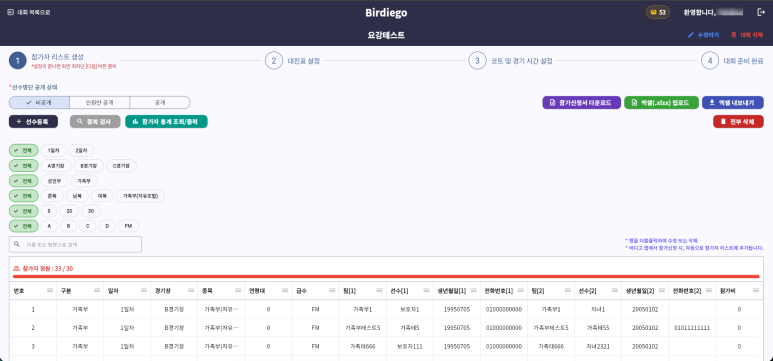Screen dimensions: 773x361
Task: Click the 선수등록 button
Action: 34,122
